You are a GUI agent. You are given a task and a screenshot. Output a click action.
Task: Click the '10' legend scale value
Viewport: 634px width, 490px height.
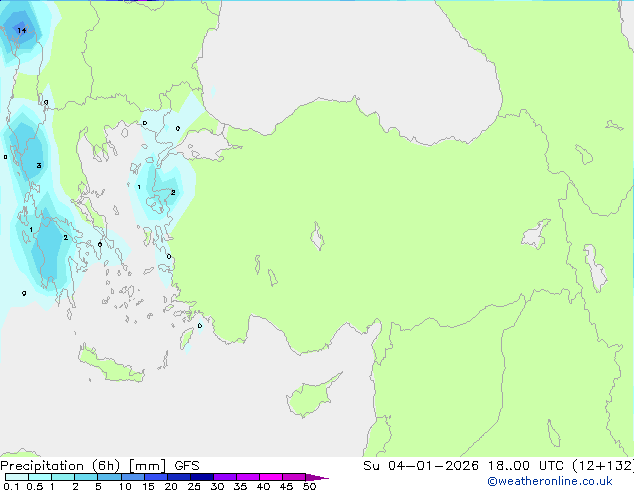125,486
